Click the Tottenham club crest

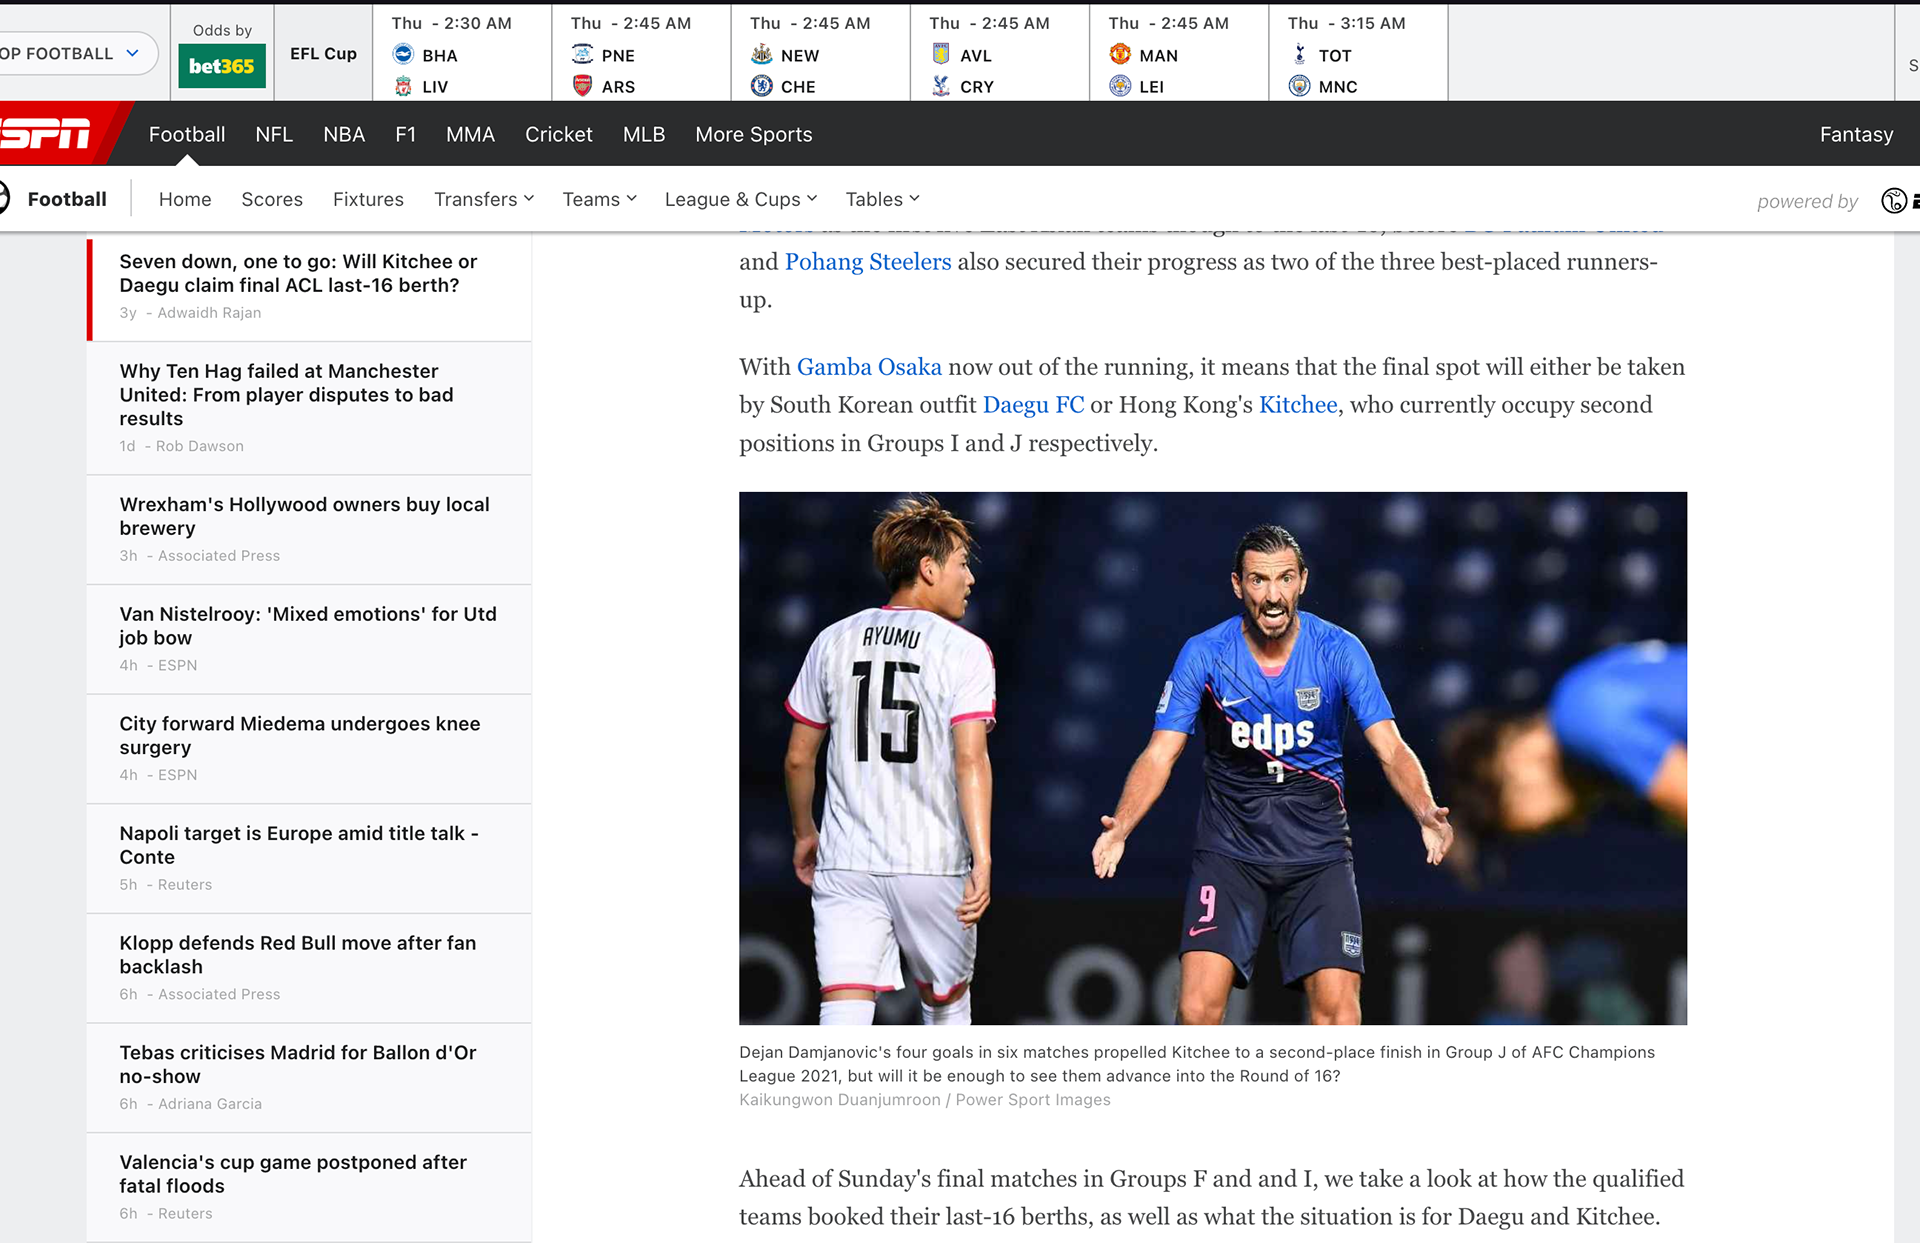click(x=1299, y=54)
